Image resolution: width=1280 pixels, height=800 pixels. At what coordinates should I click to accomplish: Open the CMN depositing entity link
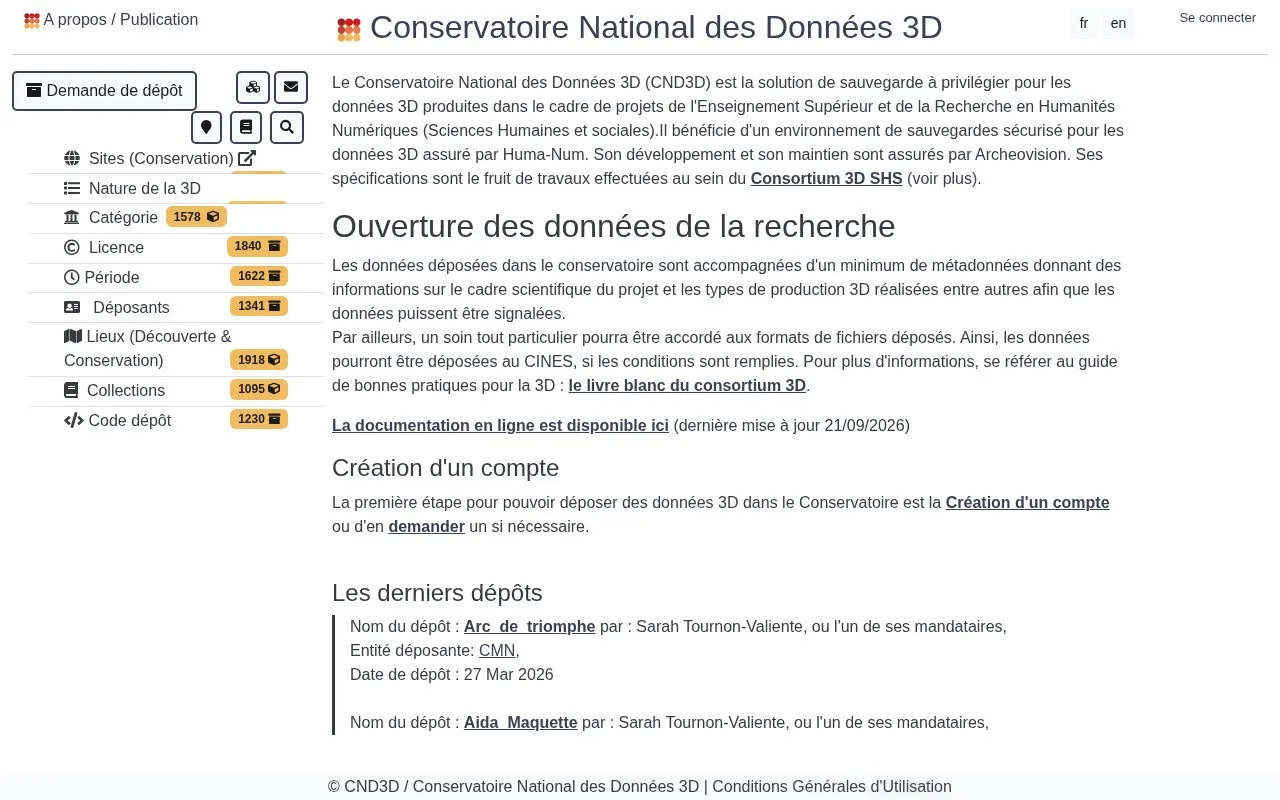497,650
